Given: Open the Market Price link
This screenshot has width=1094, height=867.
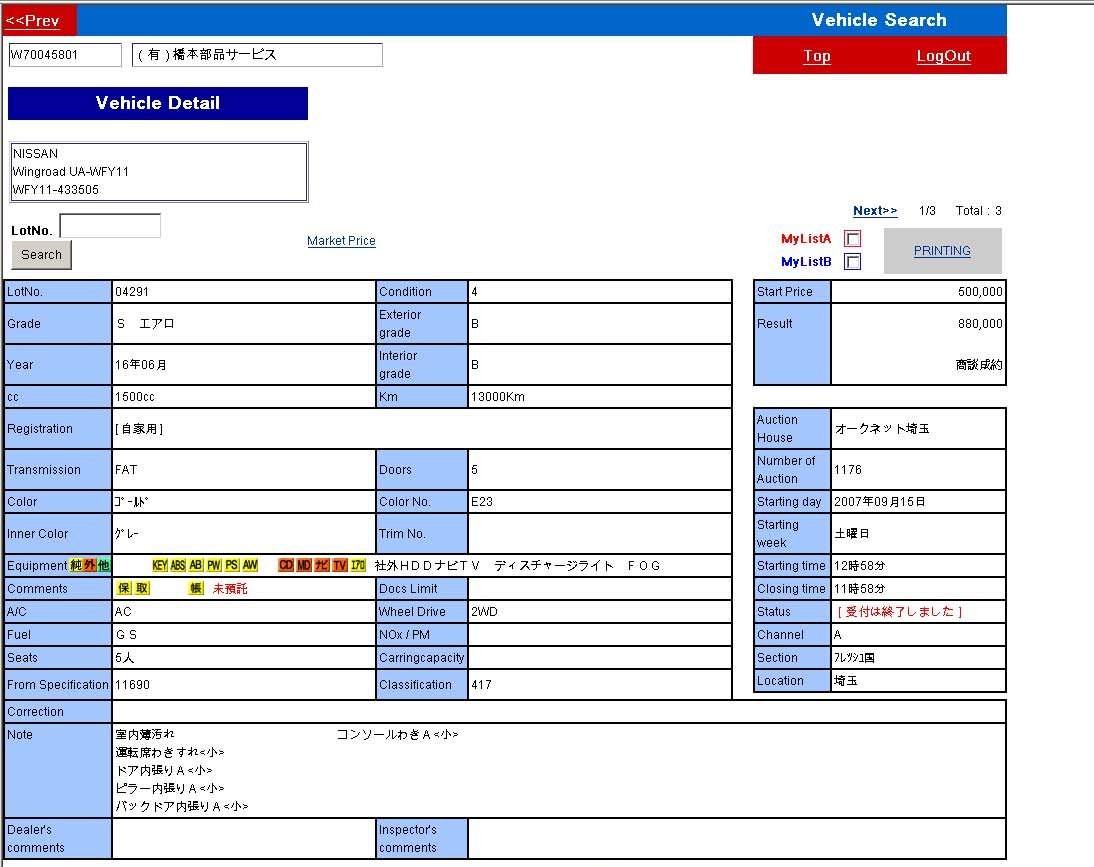Looking at the screenshot, I should [341, 241].
